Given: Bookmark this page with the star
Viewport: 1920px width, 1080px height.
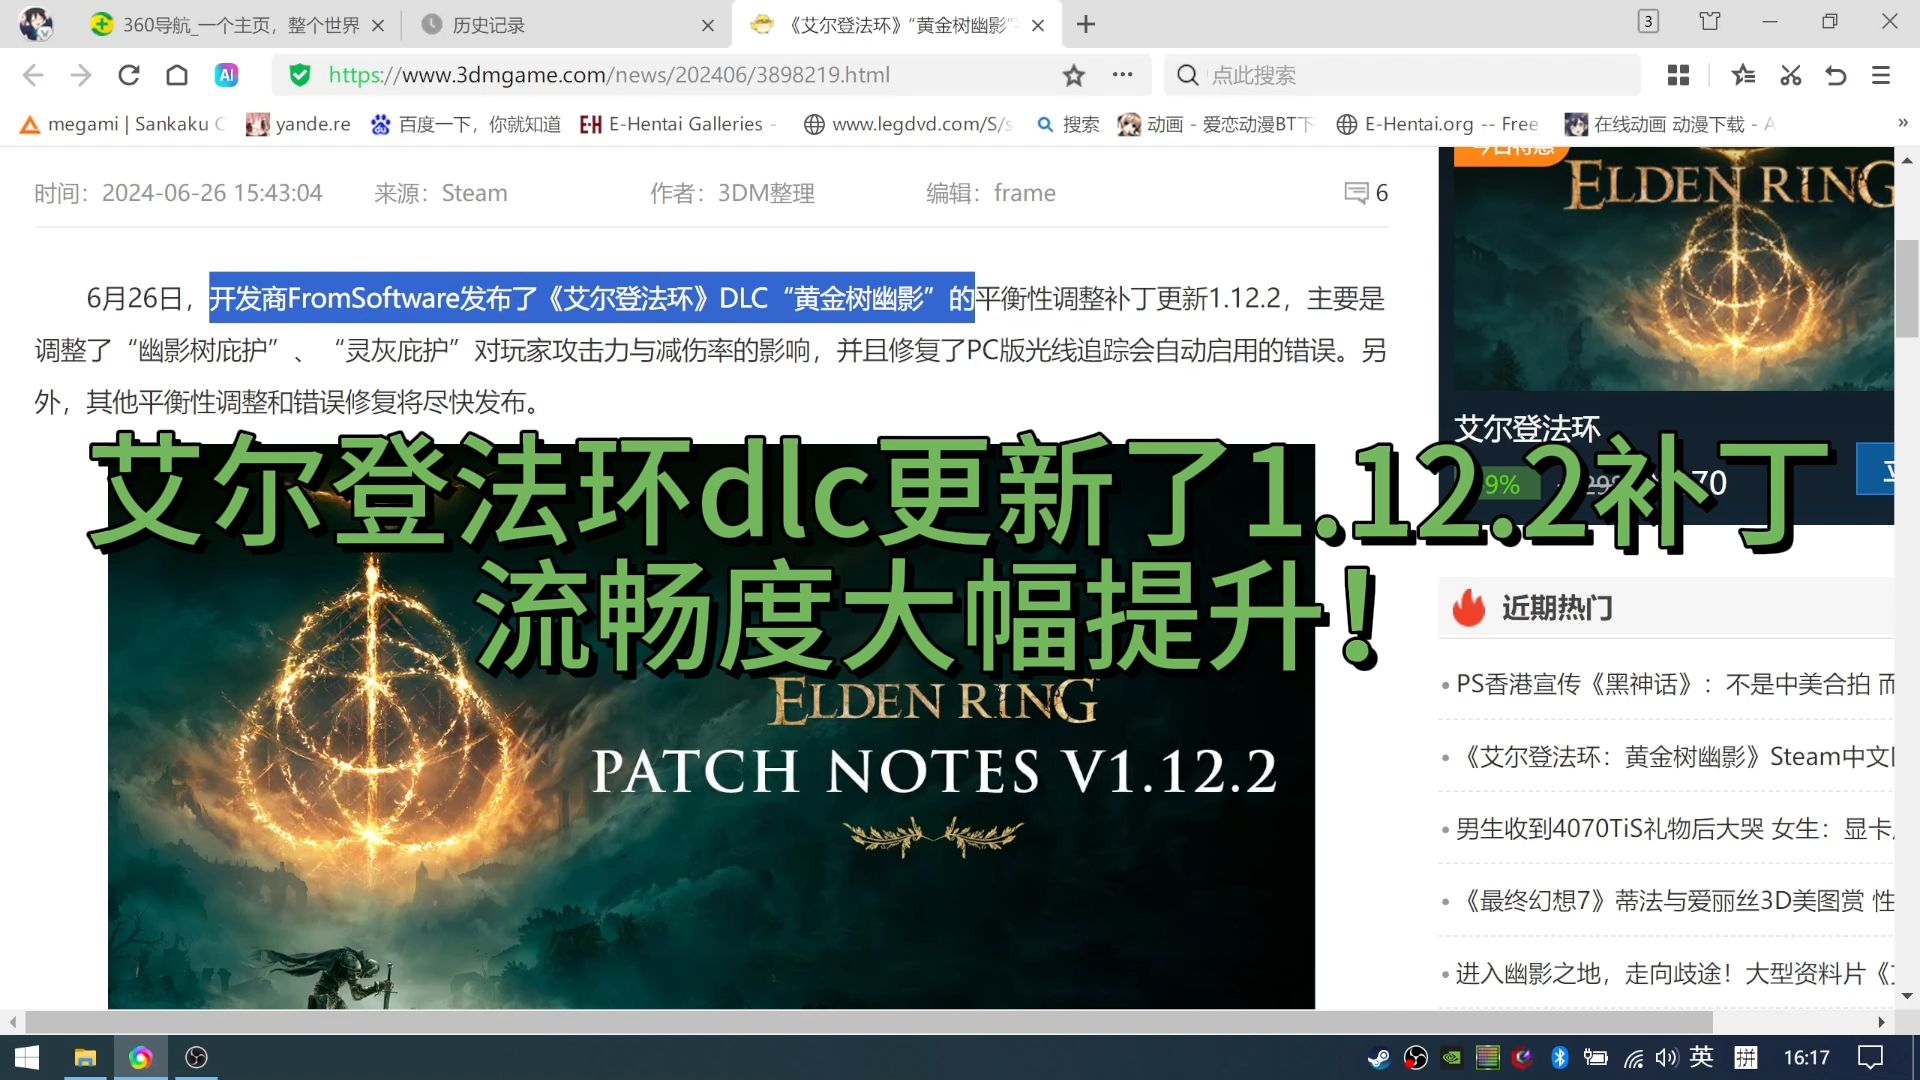Looking at the screenshot, I should (1074, 75).
